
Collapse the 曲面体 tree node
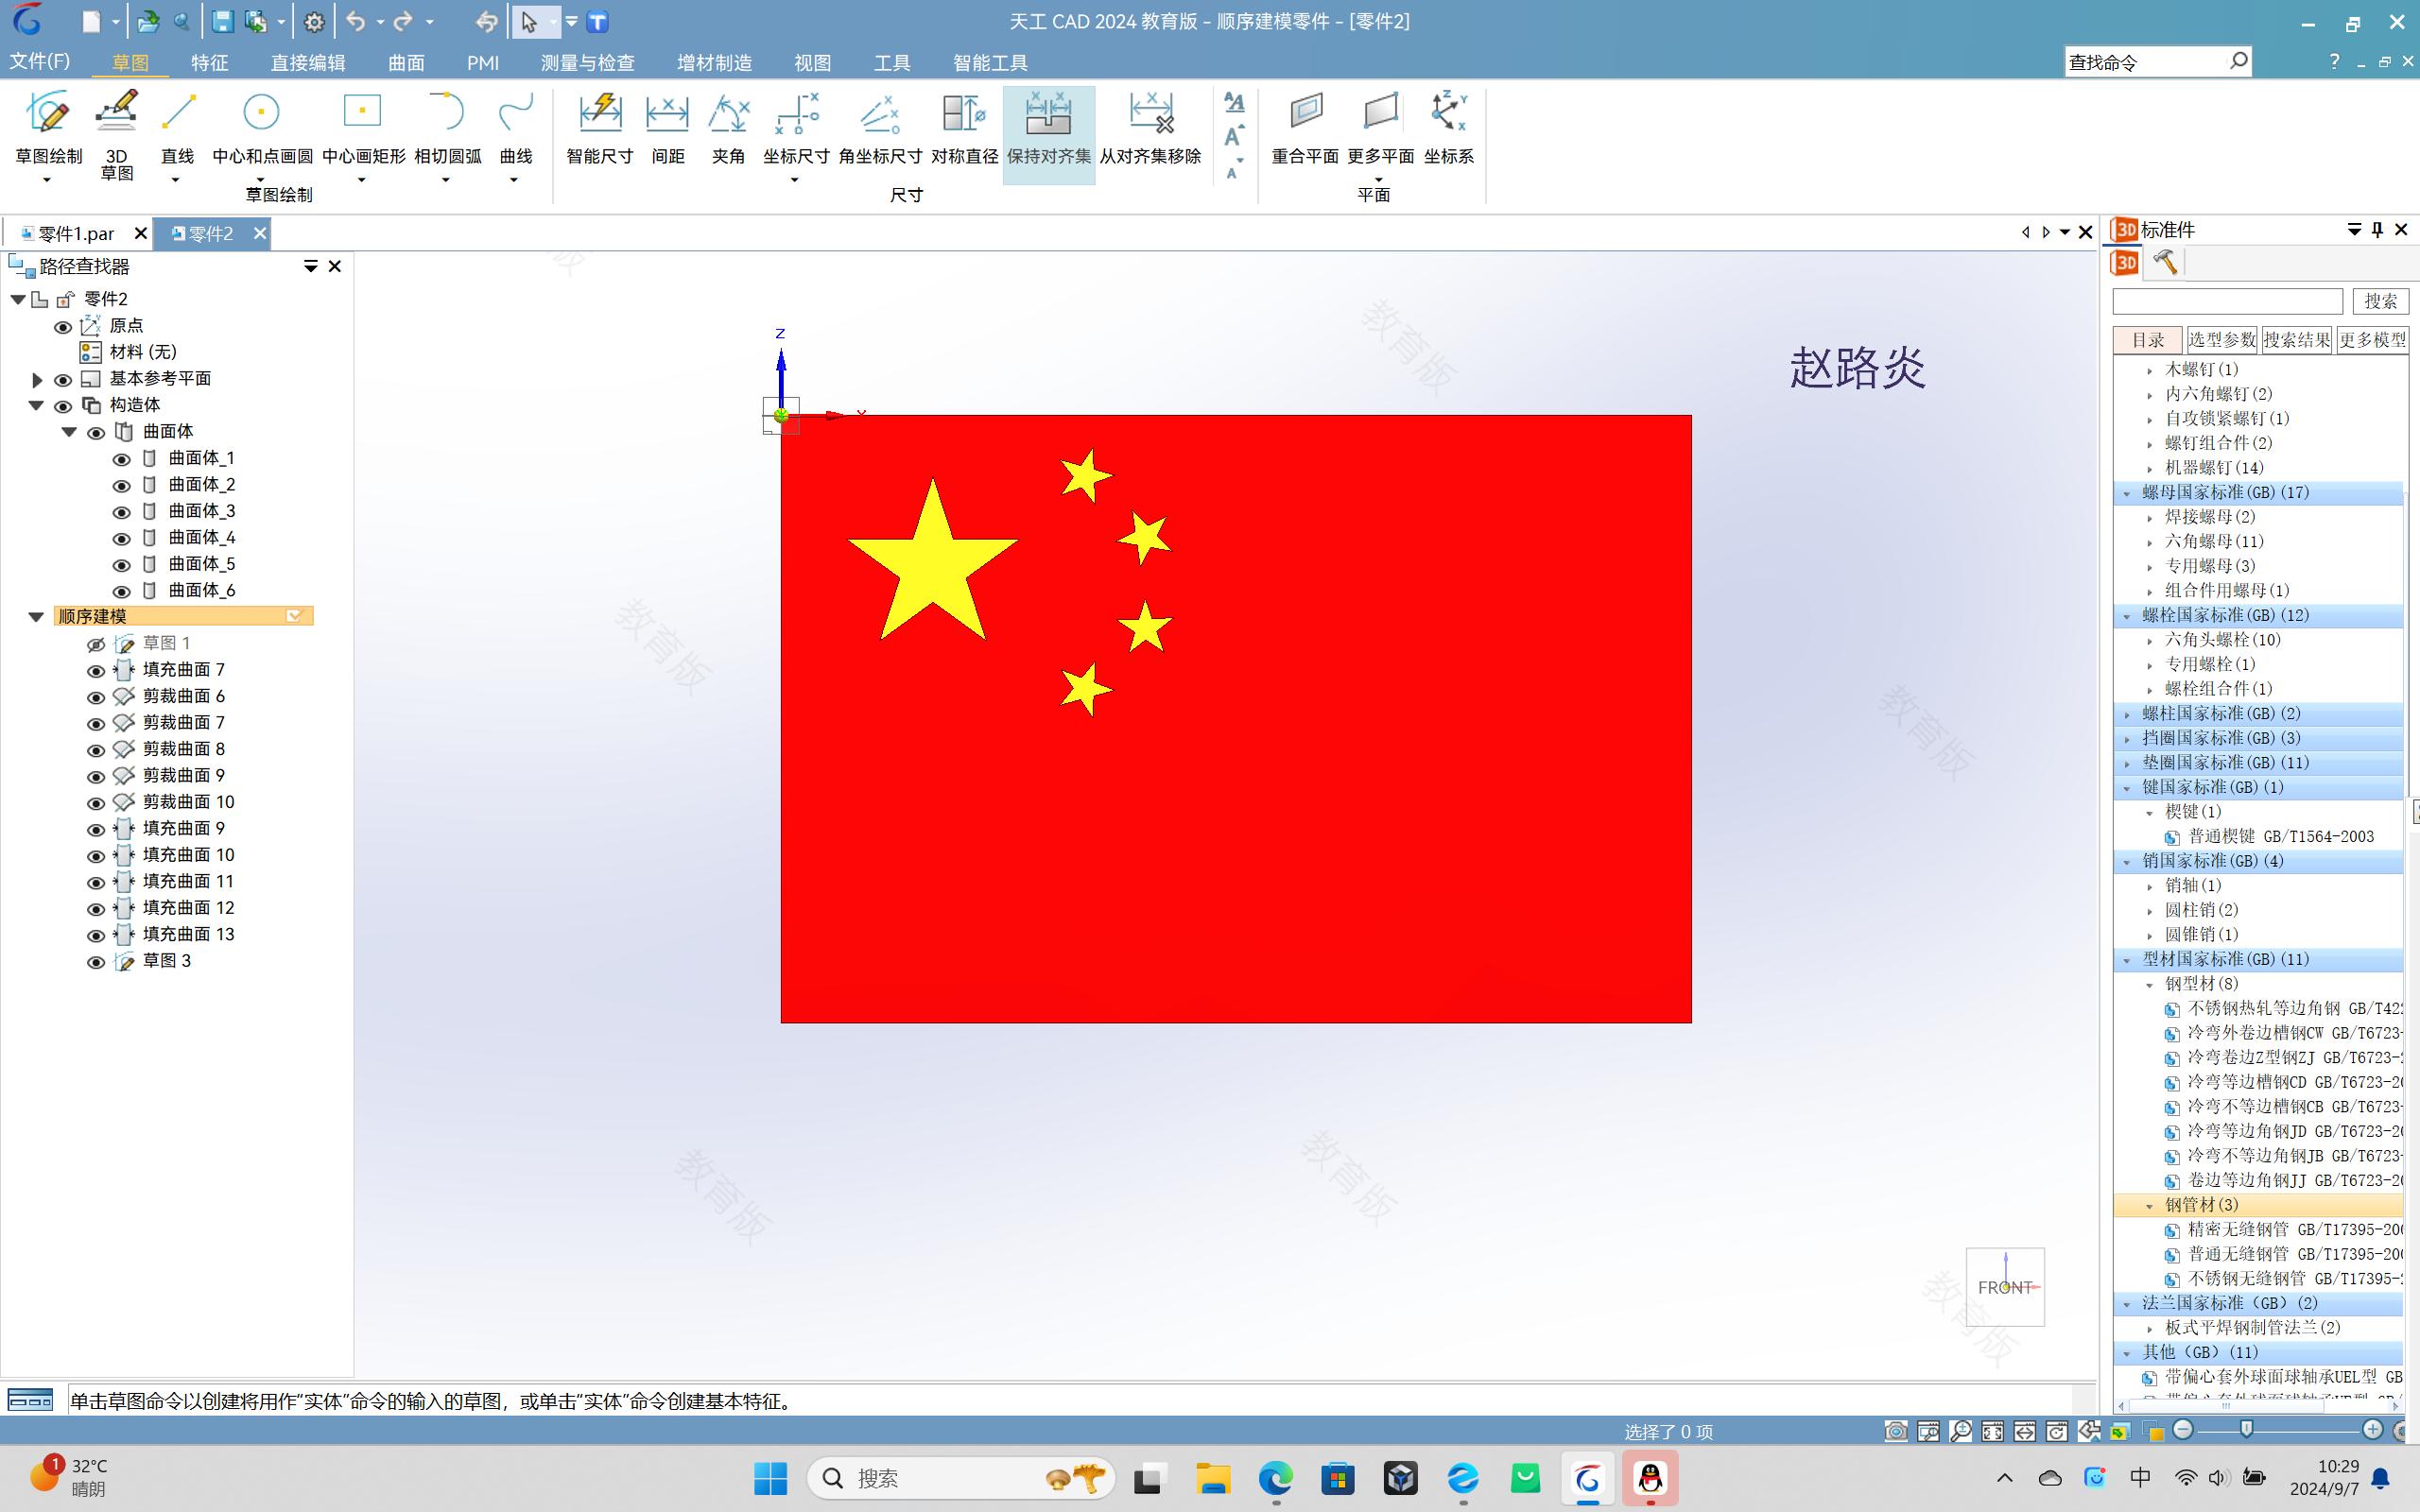69,432
